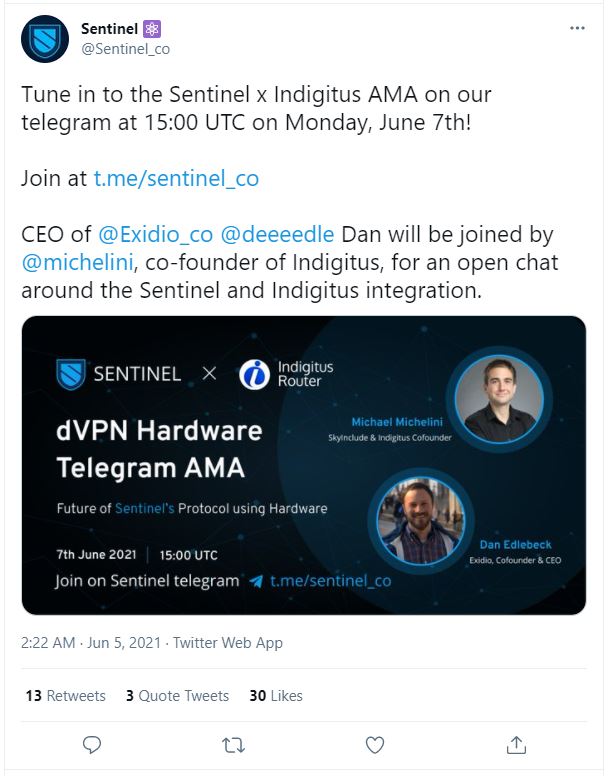Viewport: 609px width, 776px height.
Task: Click the retweet arrows icon
Action: click(x=233, y=744)
